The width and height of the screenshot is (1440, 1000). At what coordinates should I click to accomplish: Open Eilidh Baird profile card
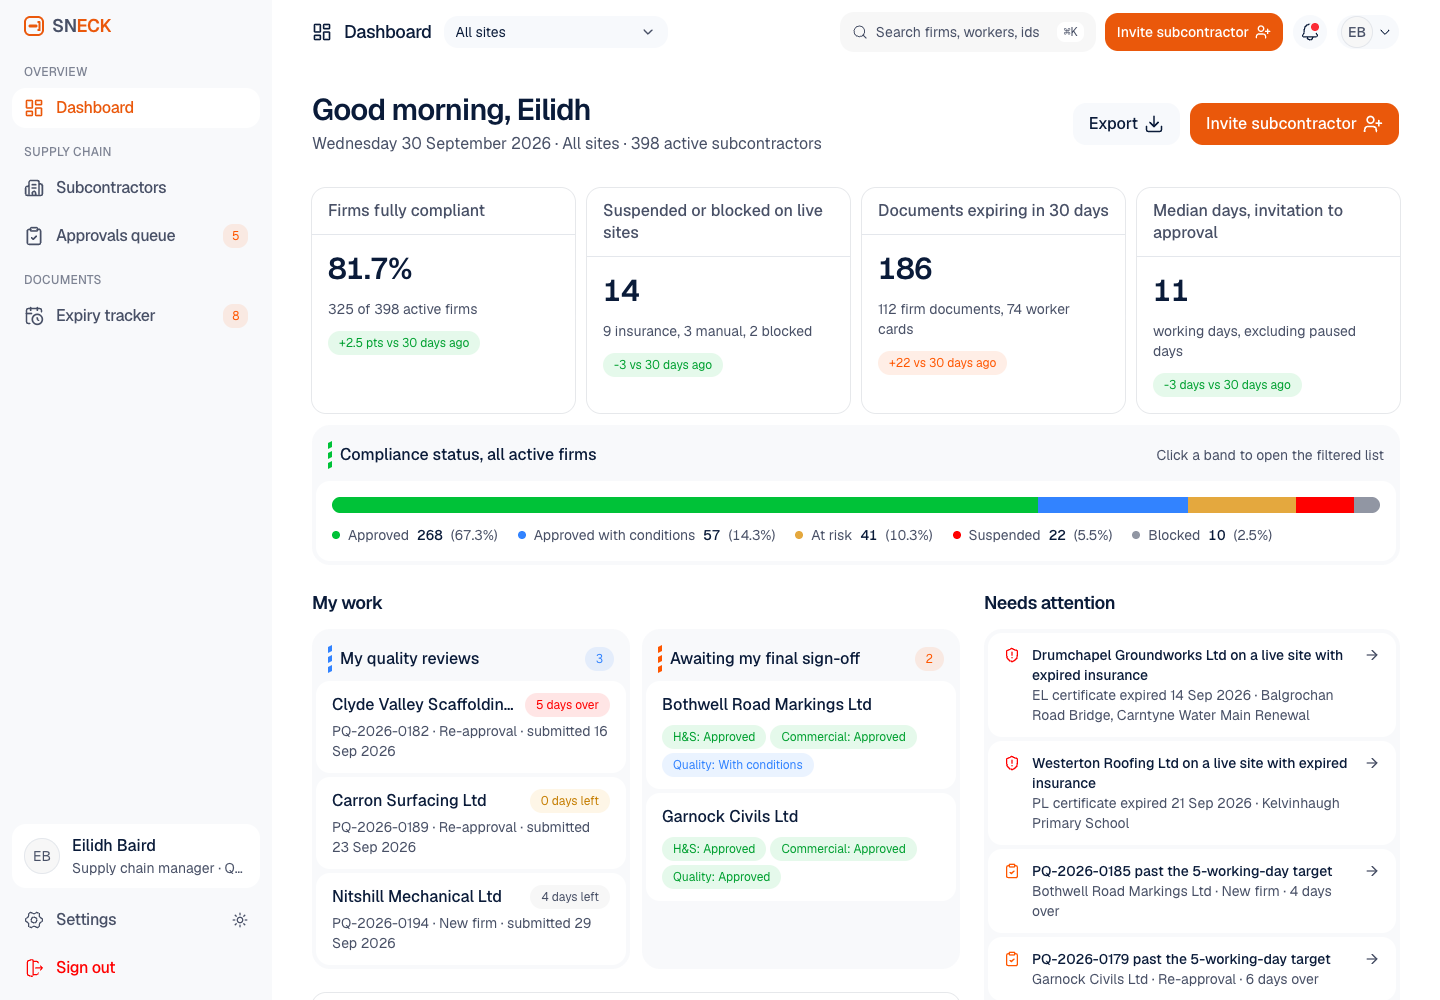coord(136,856)
